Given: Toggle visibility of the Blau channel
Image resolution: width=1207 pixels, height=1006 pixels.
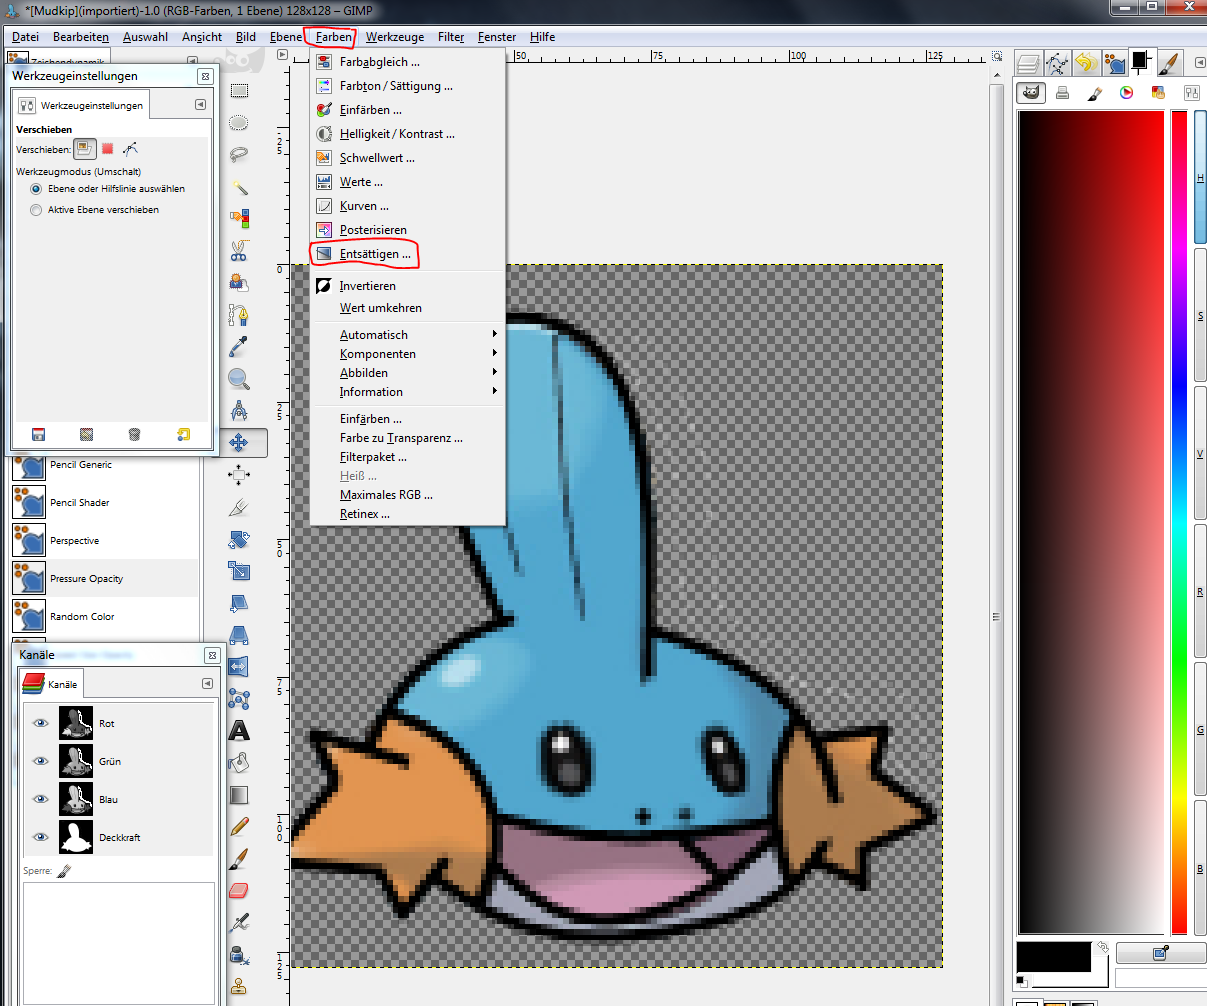Looking at the screenshot, I should pyautogui.click(x=41, y=799).
